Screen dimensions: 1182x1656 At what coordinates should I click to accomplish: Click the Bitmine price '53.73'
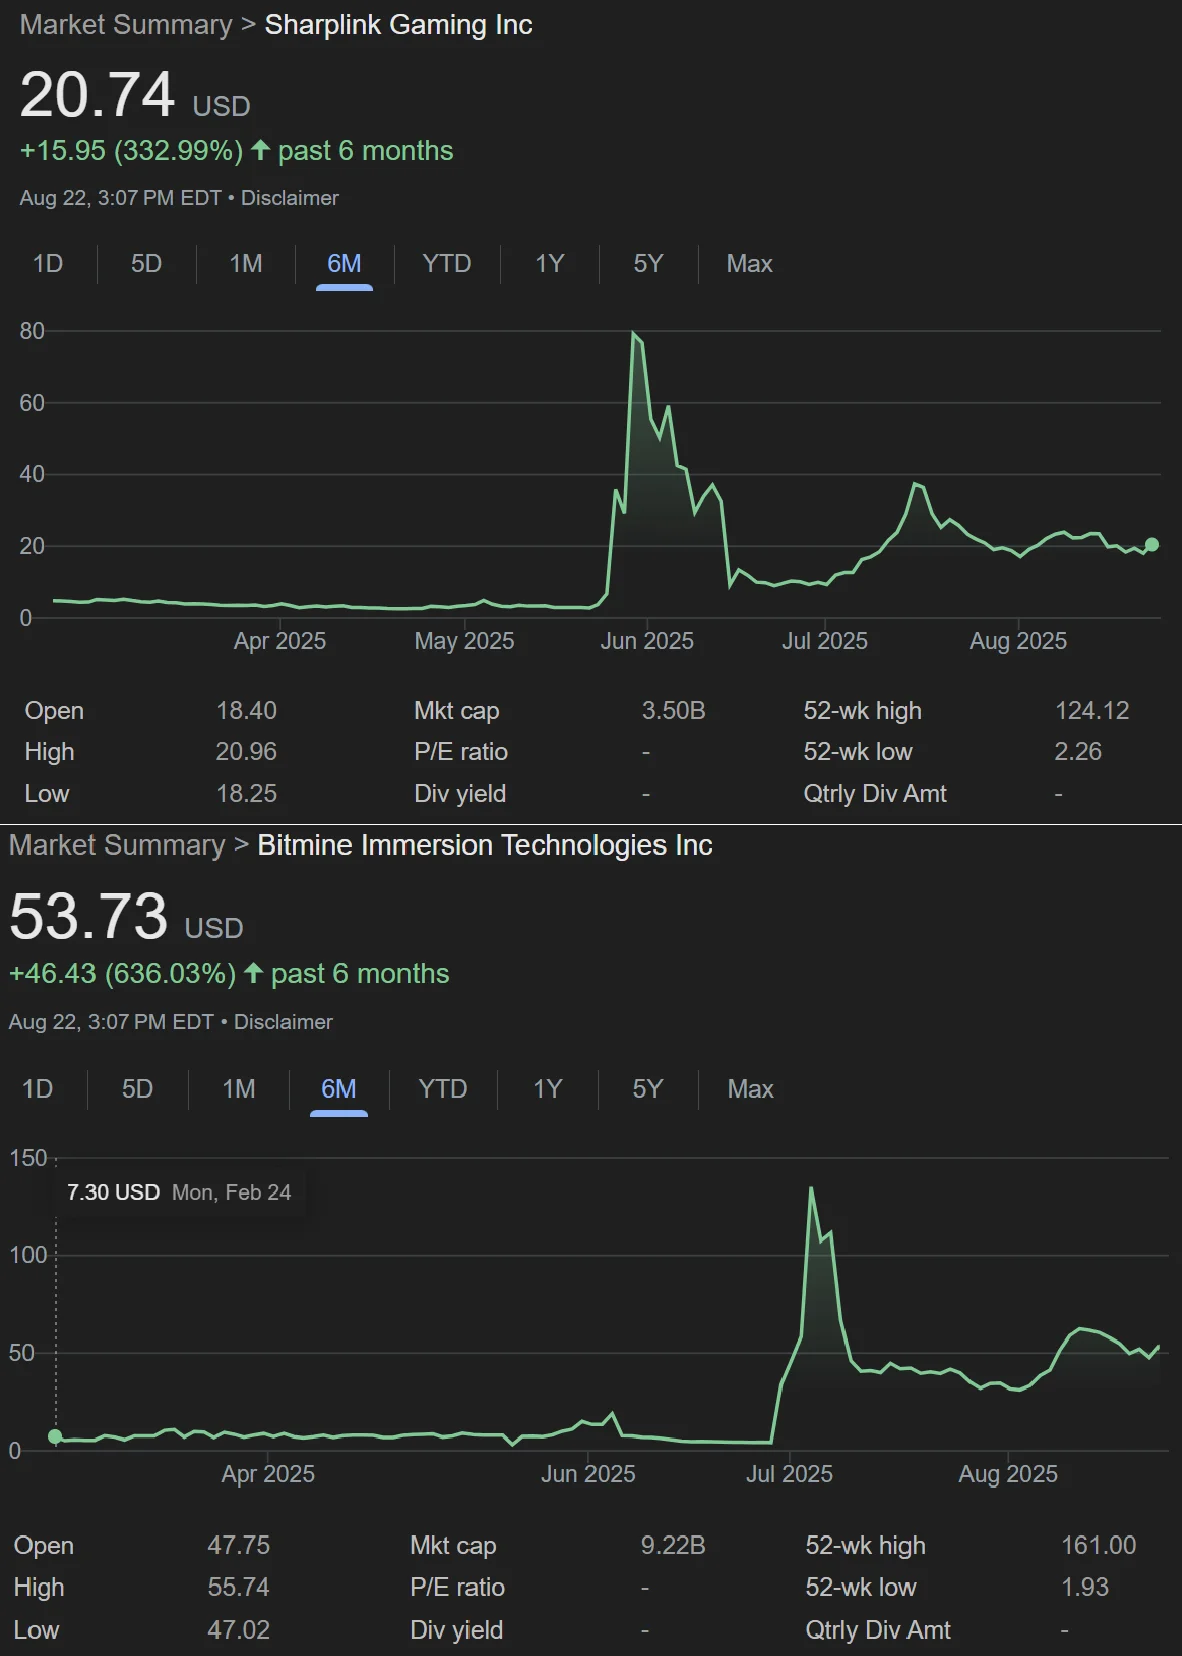(88, 917)
